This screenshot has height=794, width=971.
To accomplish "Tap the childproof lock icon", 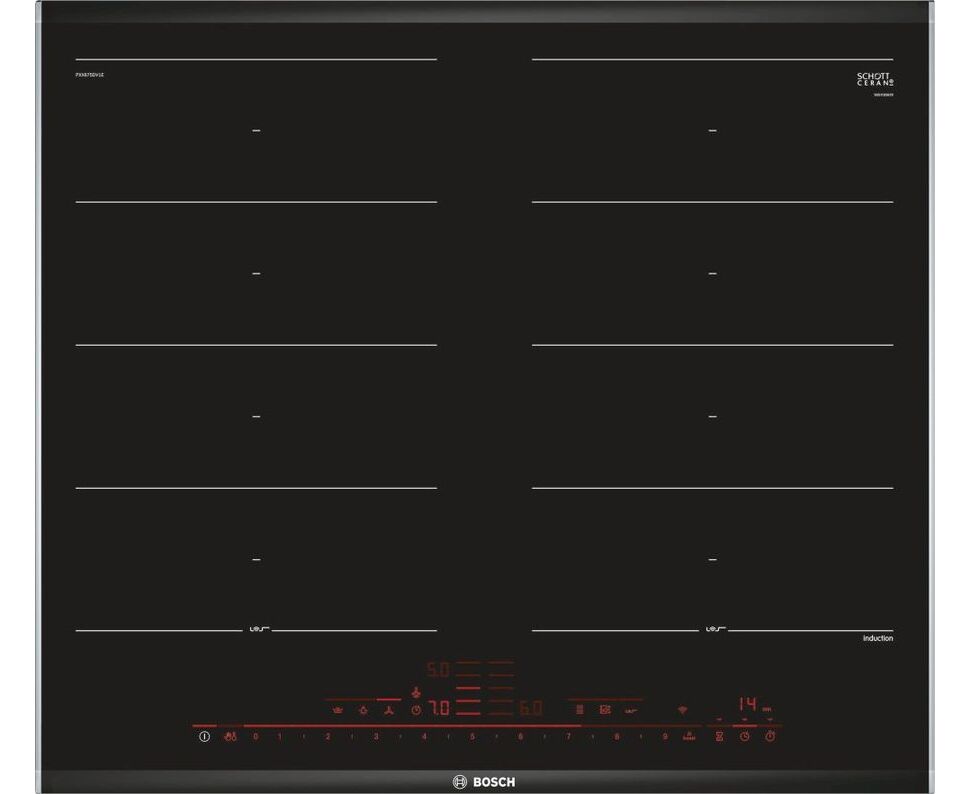I will [x=231, y=737].
